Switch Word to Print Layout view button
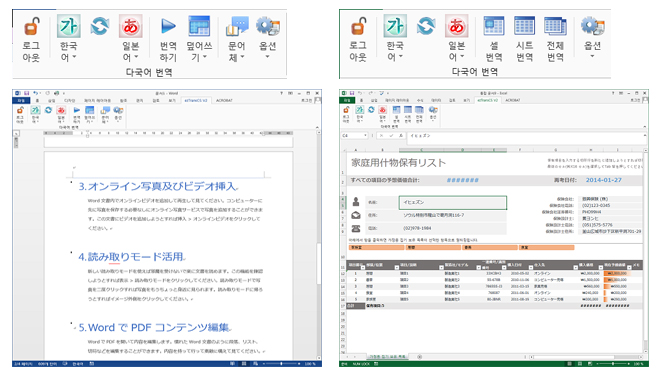This screenshot has width=663, height=376. pos(244,364)
